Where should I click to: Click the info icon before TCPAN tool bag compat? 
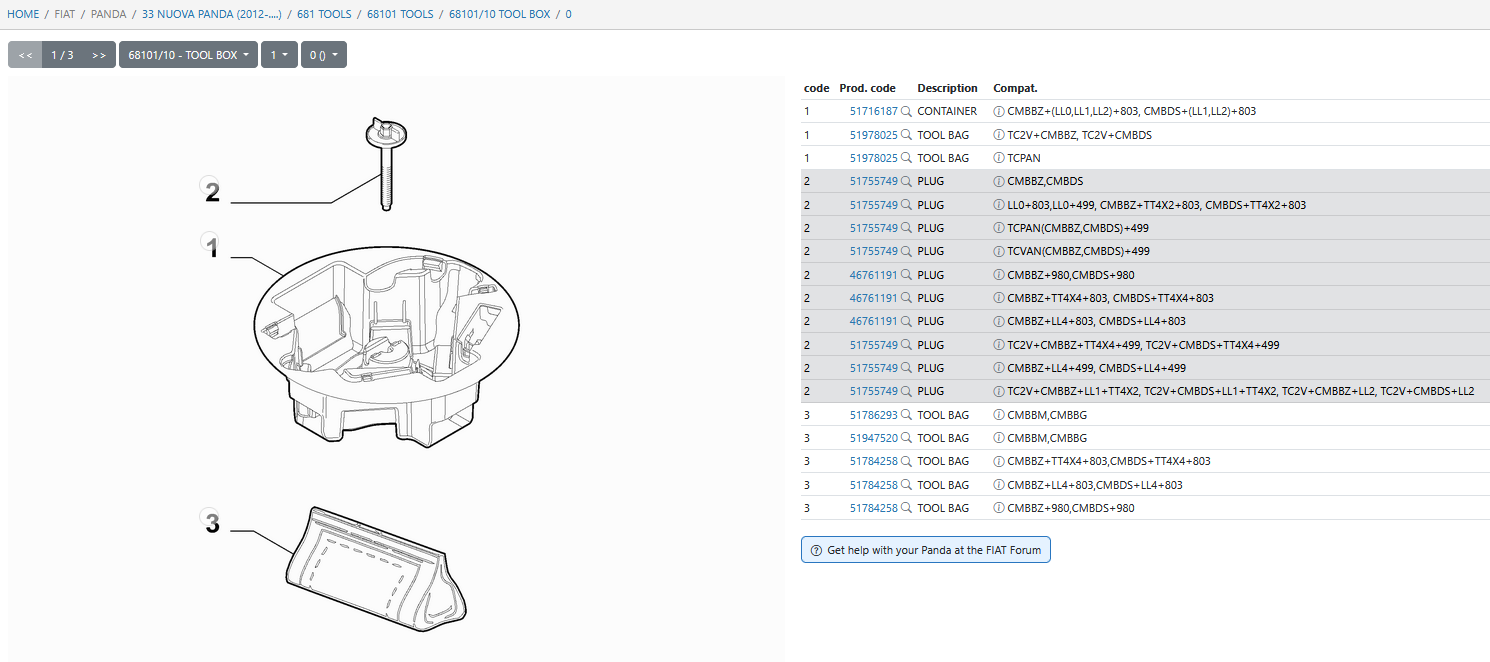998,158
